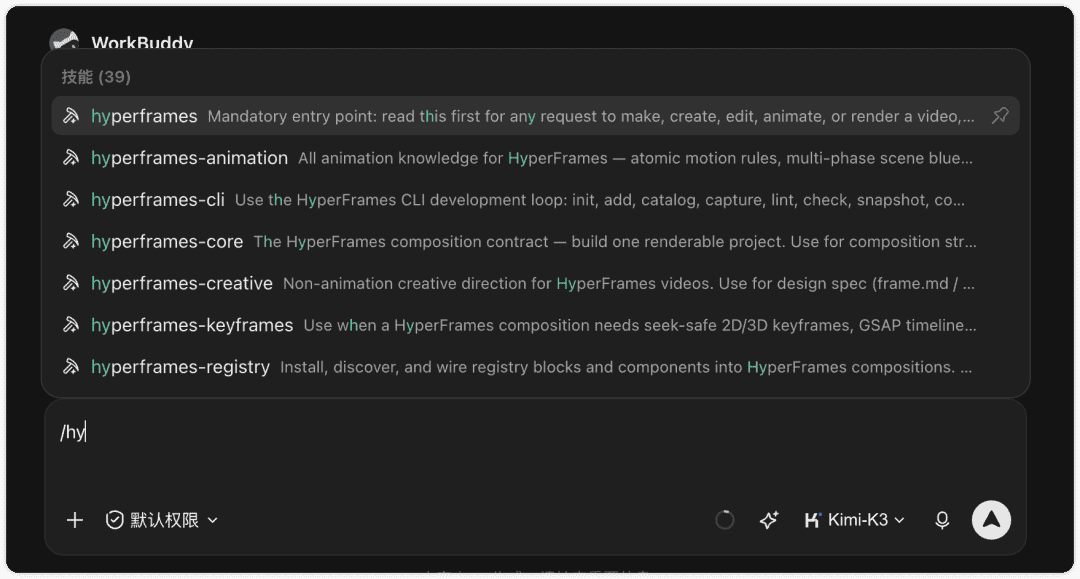The height and width of the screenshot is (579, 1080).
Task: Click the 'Install, discover, and wire' description
Action: pos(626,367)
